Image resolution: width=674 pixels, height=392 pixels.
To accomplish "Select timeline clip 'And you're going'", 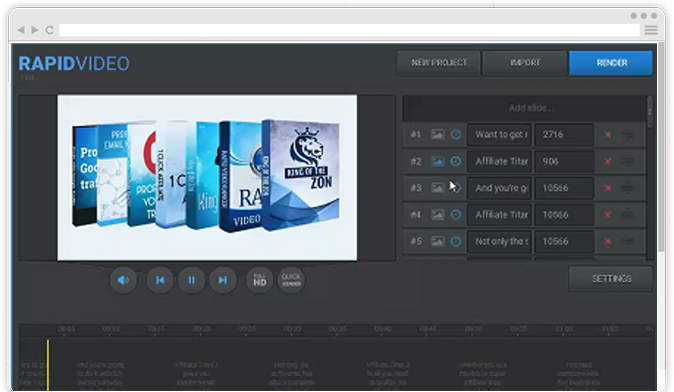I will [100, 374].
